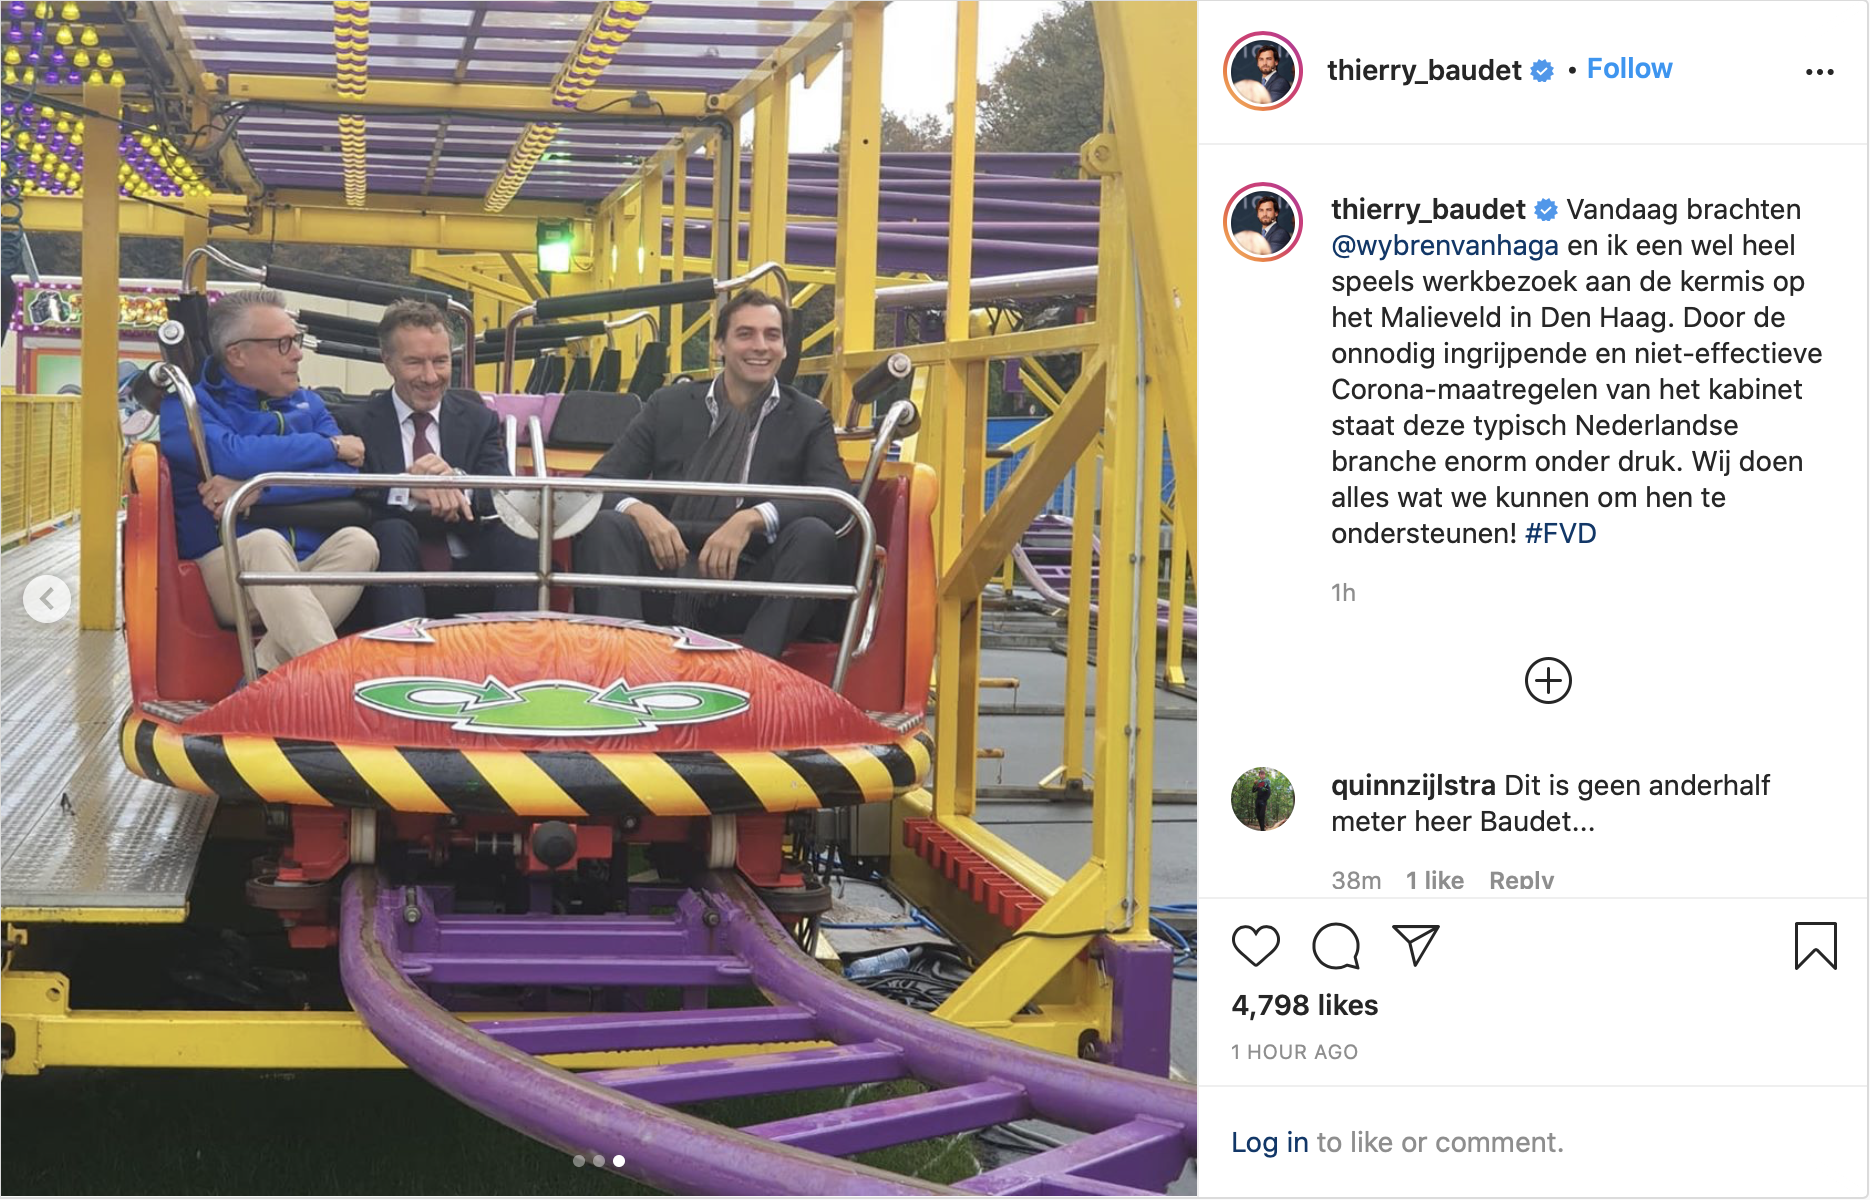This screenshot has height=1200, width=1870.
Task: Go to previous photo with left arrow
Action: (x=47, y=599)
